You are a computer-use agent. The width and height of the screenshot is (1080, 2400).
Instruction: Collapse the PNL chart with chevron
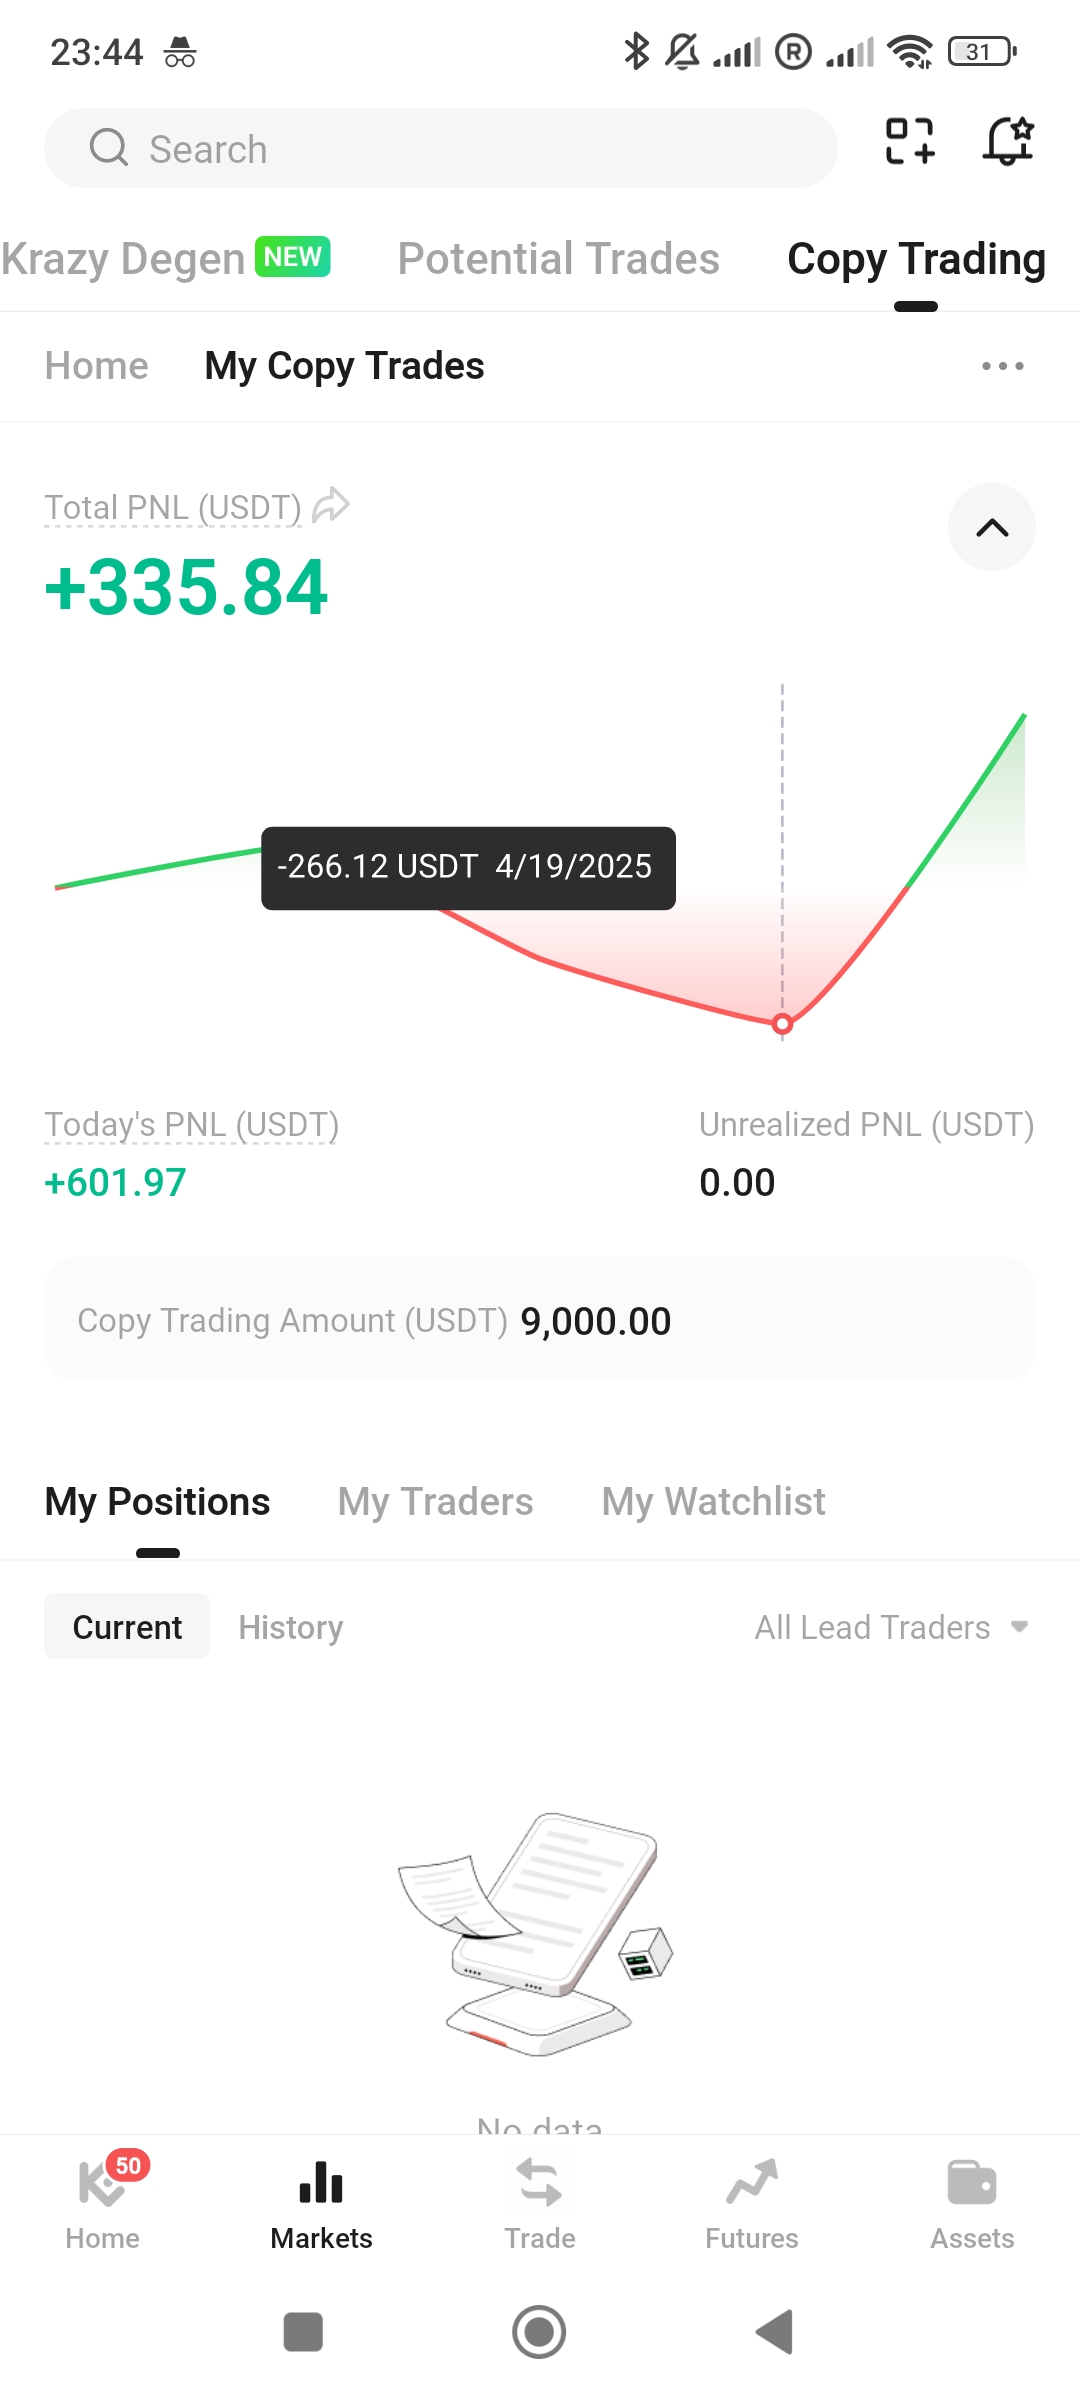tap(992, 527)
